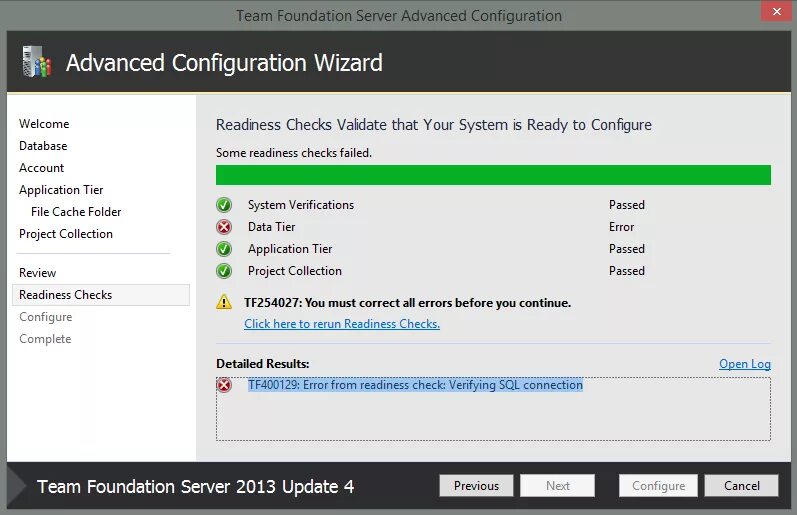
Task: Click the System Verifications check label
Action: [x=301, y=205]
